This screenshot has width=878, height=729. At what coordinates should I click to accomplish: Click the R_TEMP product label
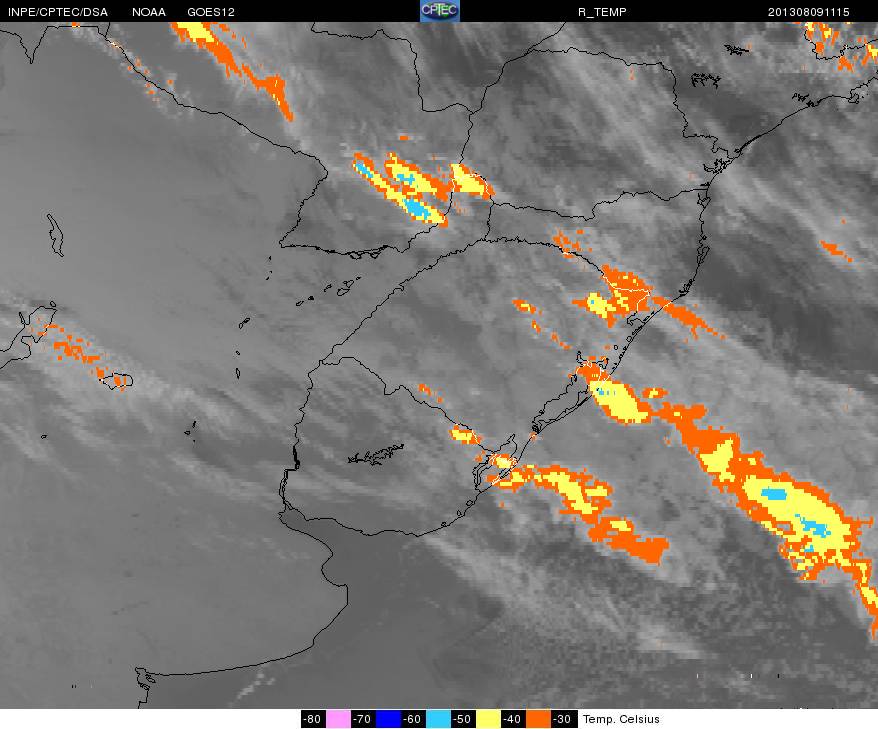point(602,12)
